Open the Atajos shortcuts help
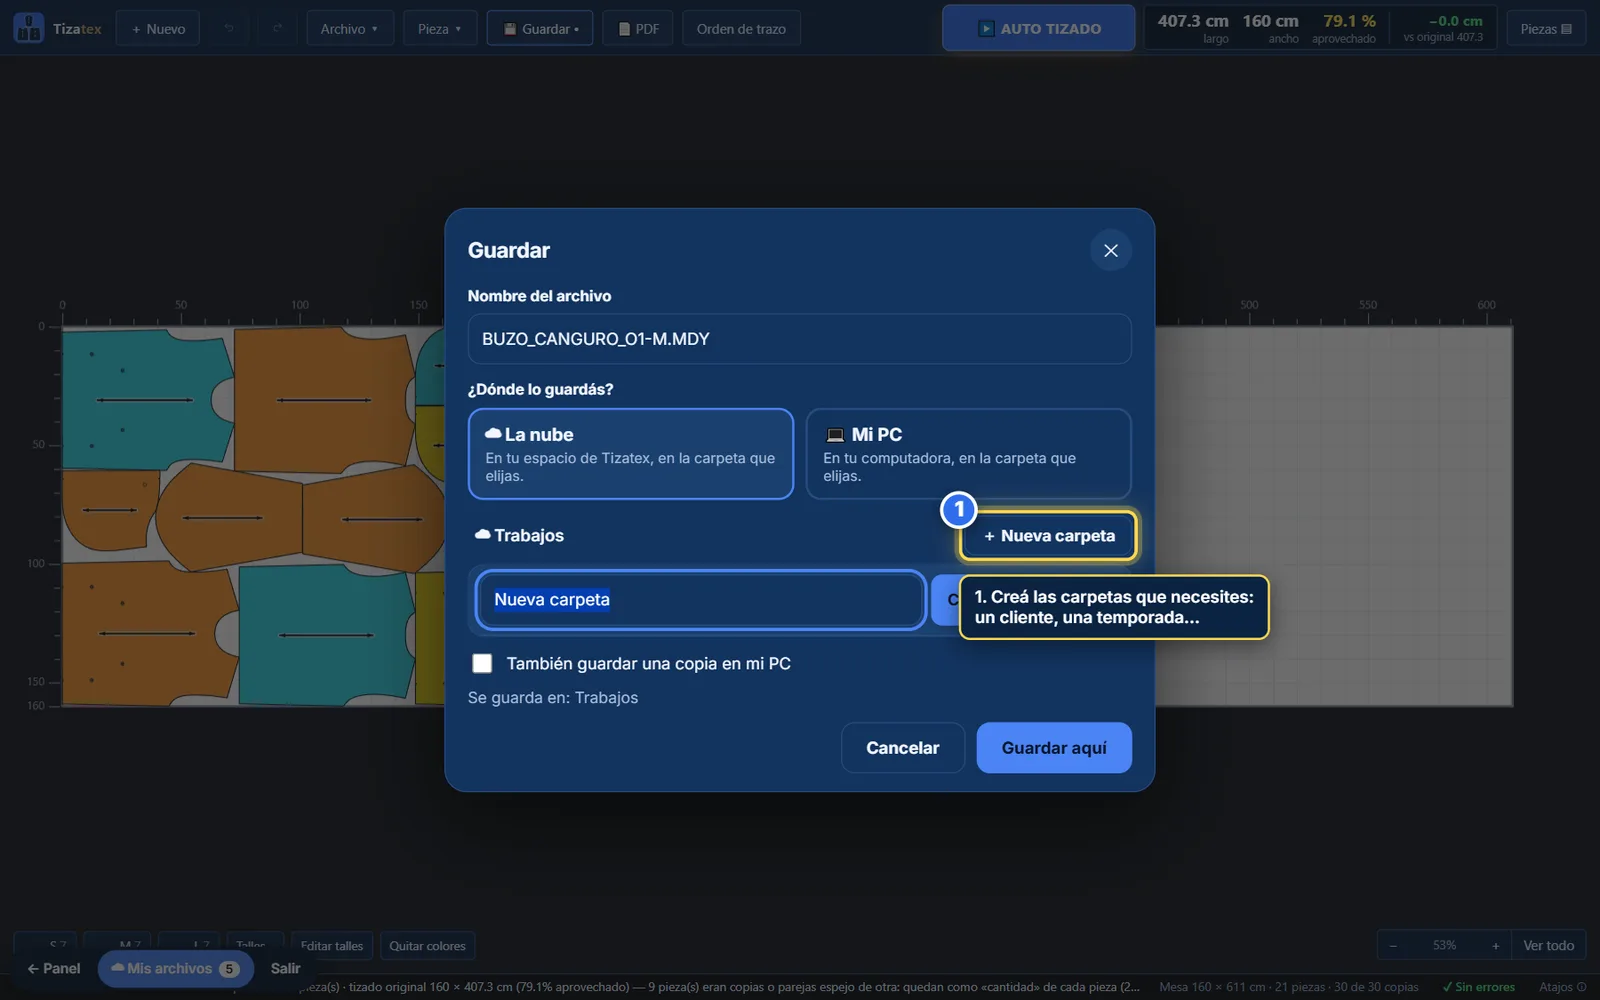The image size is (1600, 1000). [1562, 987]
